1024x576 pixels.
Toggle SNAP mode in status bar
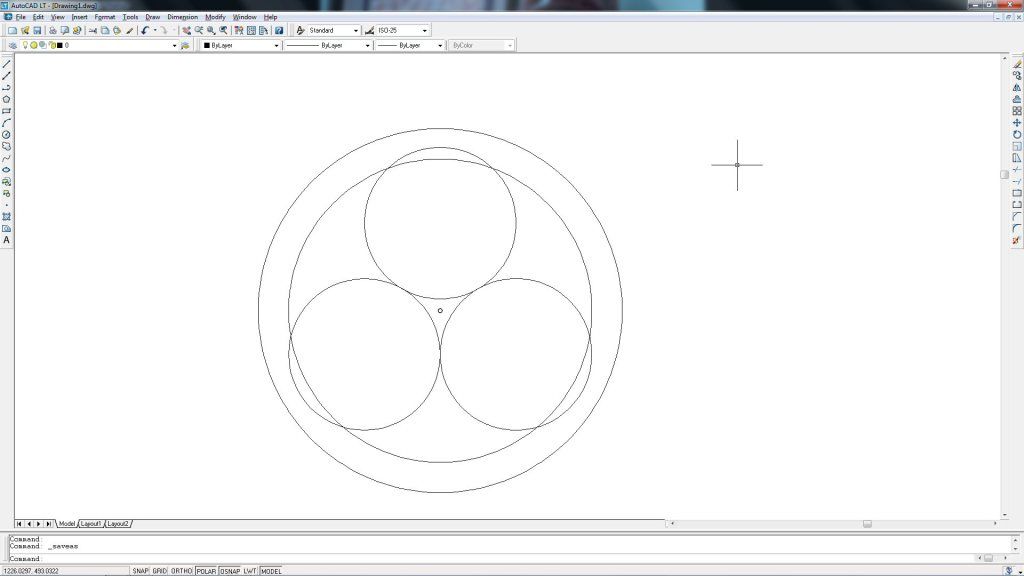click(140, 571)
